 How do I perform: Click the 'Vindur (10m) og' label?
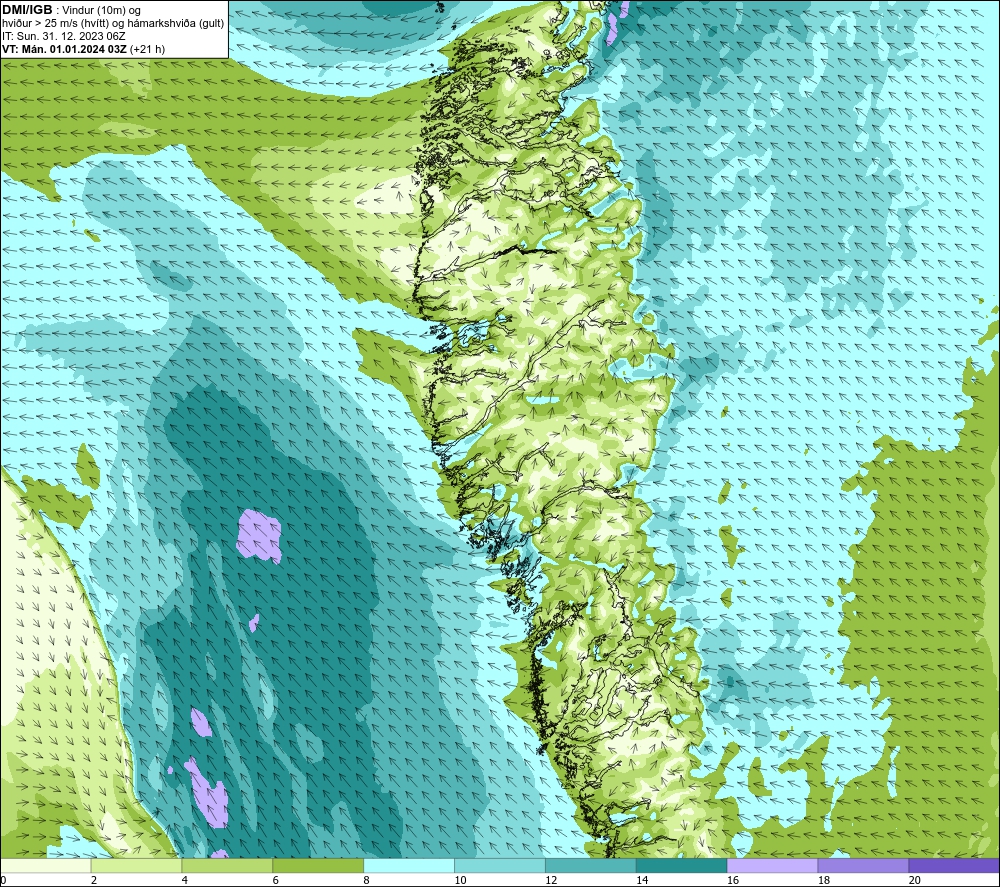[x=101, y=11]
